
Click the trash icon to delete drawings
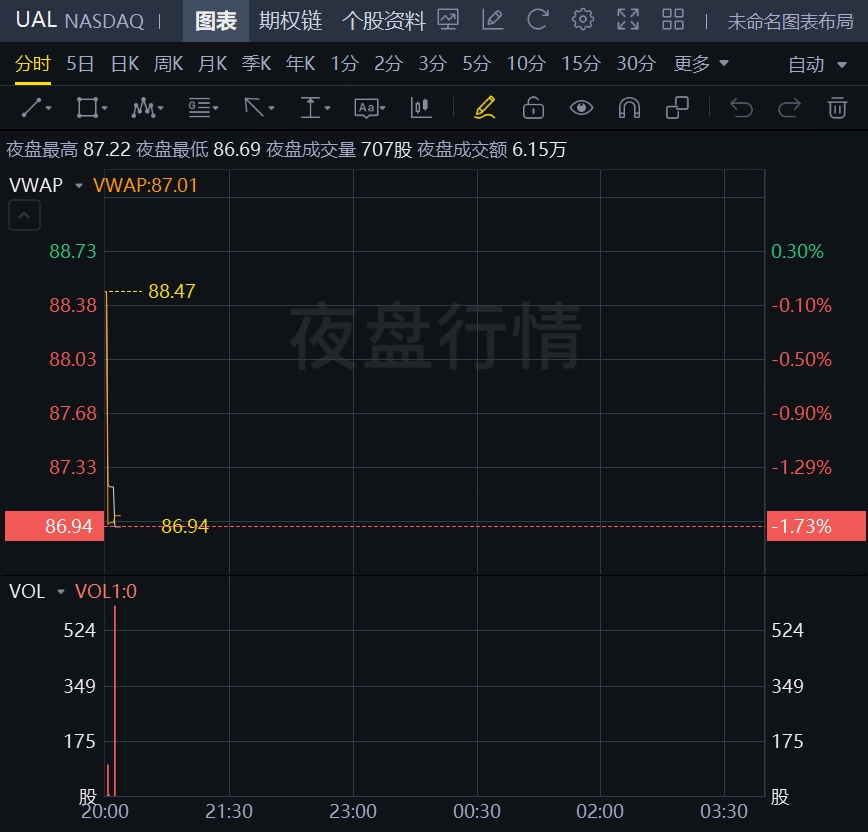837,107
